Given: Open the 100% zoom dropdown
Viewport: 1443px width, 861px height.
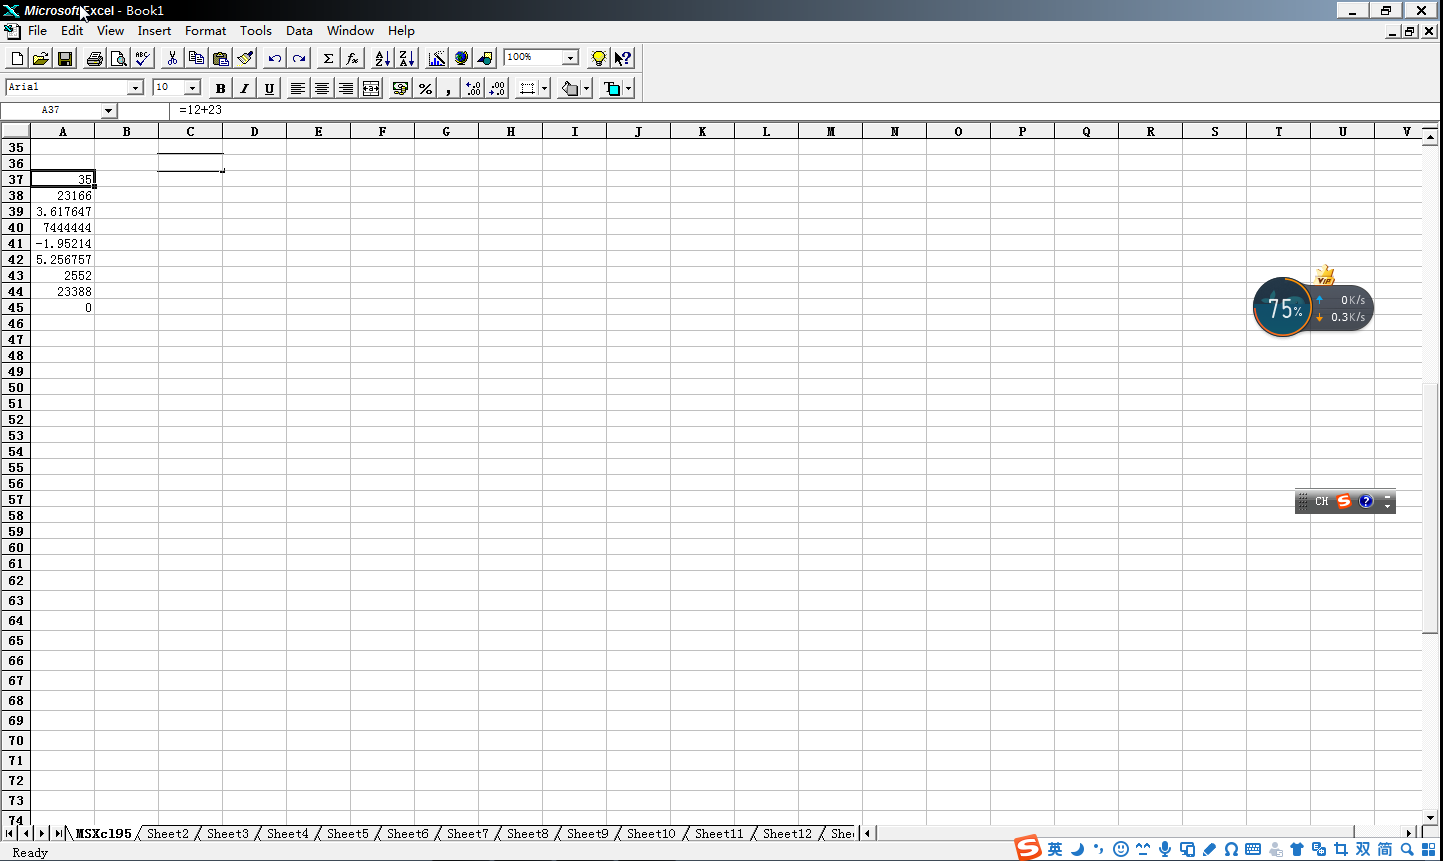Looking at the screenshot, I should pos(570,58).
